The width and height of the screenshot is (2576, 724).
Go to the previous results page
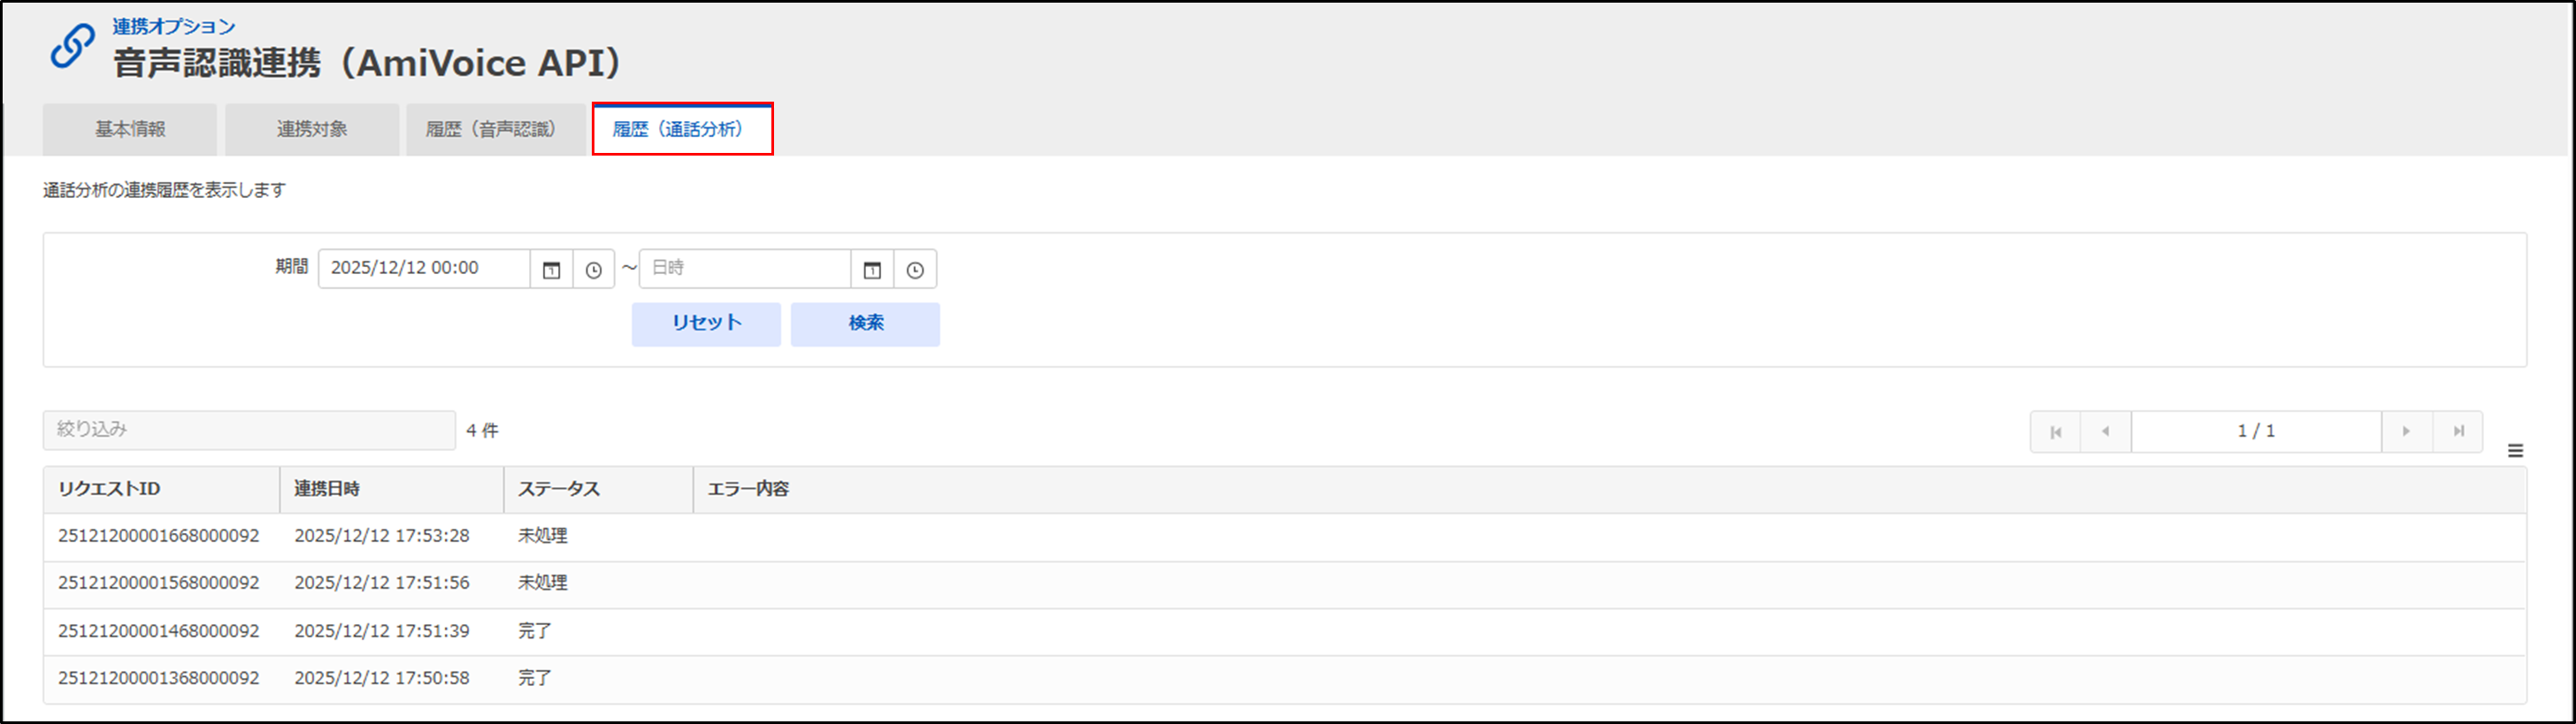click(x=2106, y=432)
